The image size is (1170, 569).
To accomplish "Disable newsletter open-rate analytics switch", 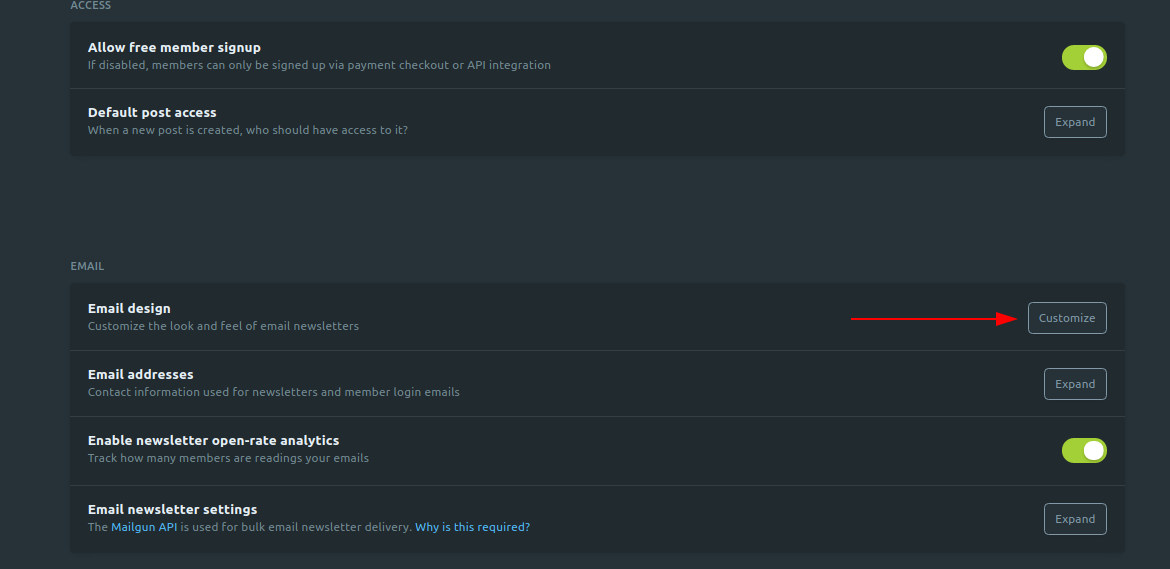I will click(x=1083, y=450).
